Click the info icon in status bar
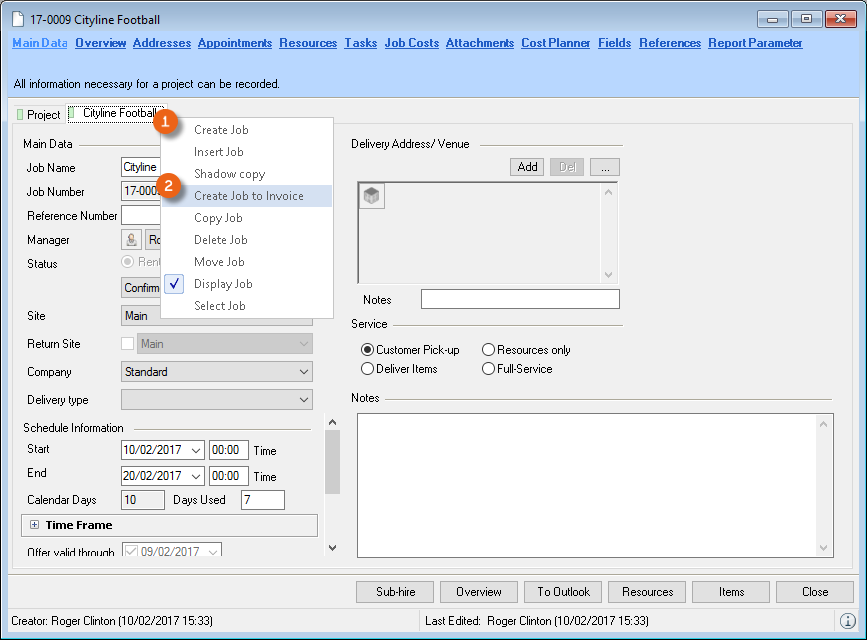867x640 pixels. [848, 621]
